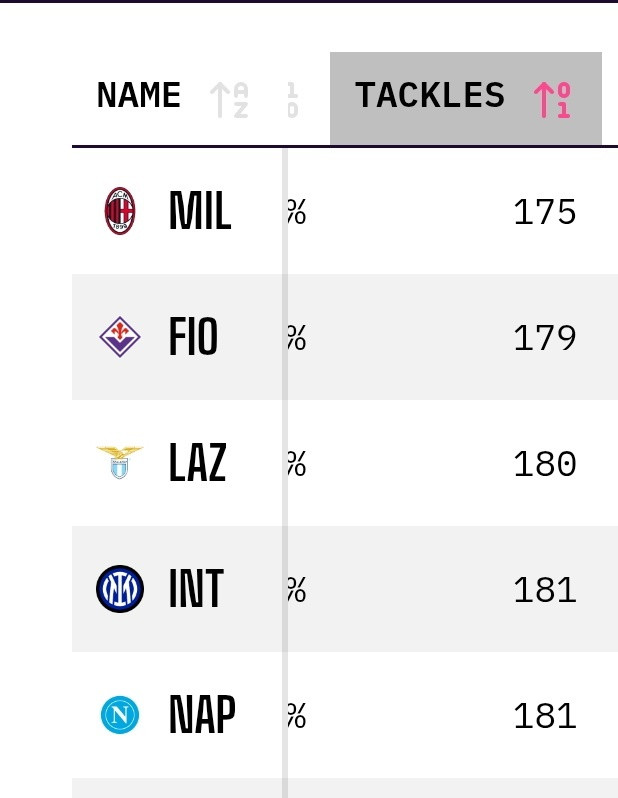Screen dimensions: 618x798
Task: Select the 181 tackles cell in INT row
Action: 544,591
